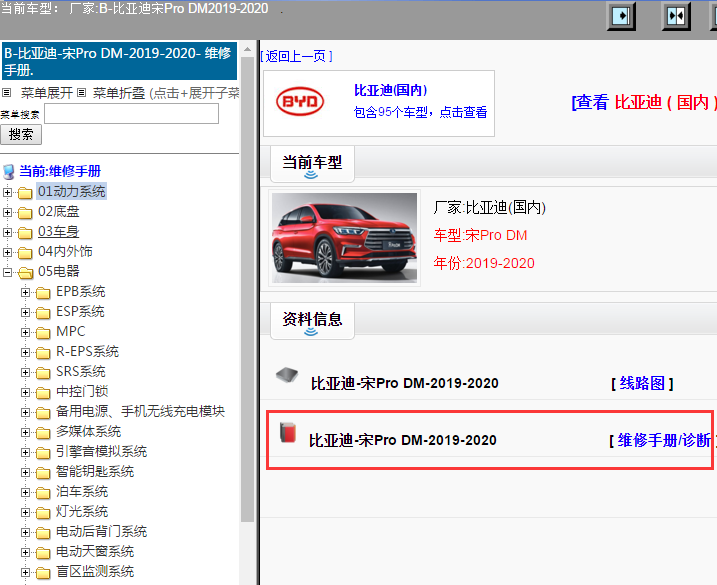Screen dimensions: 717x585
Task: Open the 比亚迪(国内) brand link
Action: pos(391,90)
